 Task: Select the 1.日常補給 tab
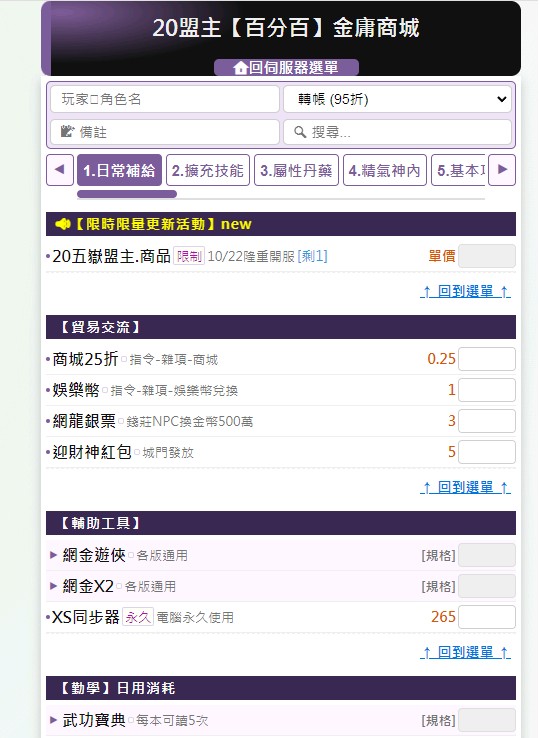(119, 170)
